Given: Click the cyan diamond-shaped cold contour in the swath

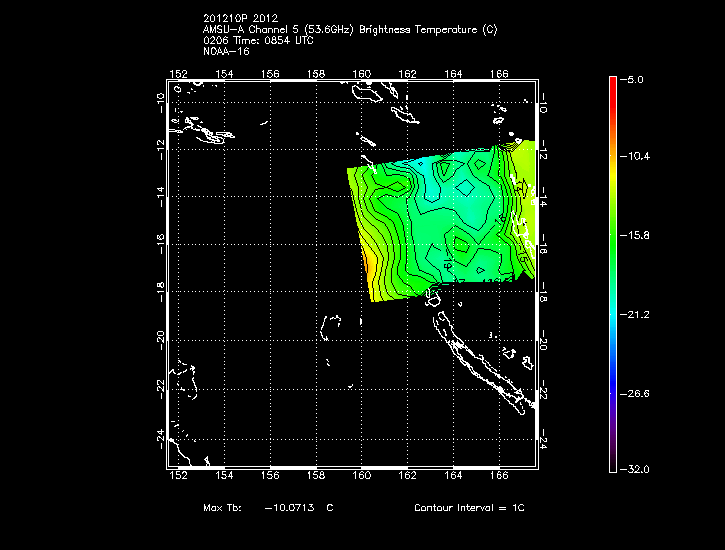Looking at the screenshot, I should tap(465, 188).
